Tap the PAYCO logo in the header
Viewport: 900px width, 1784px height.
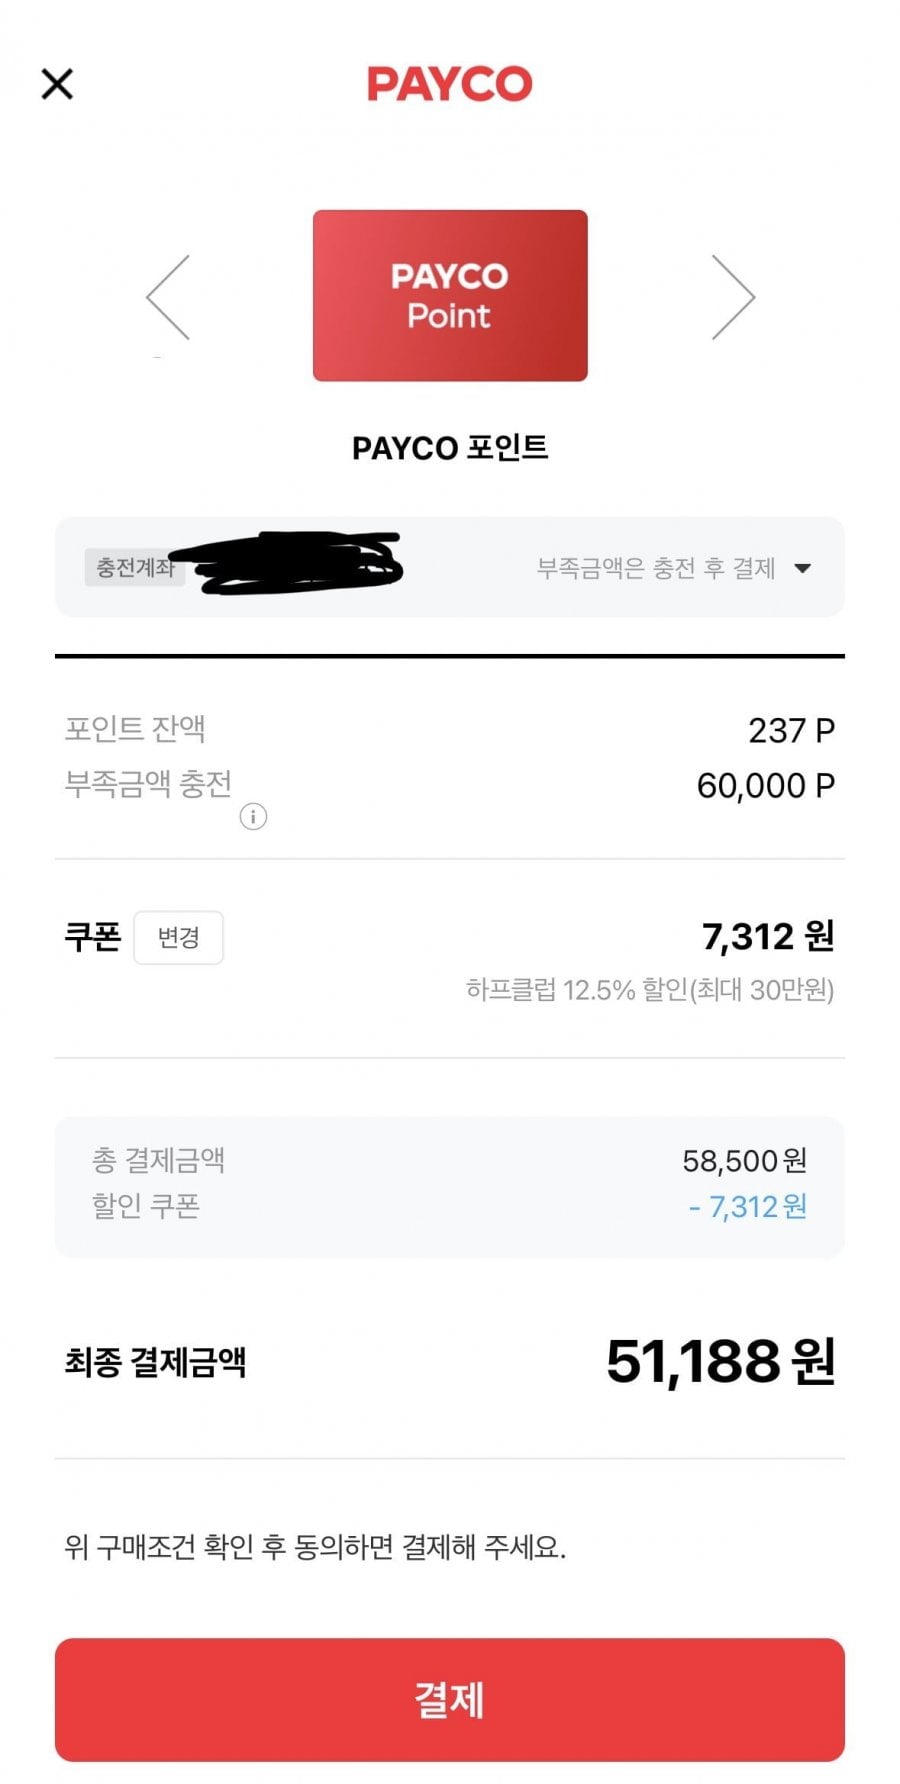point(449,84)
